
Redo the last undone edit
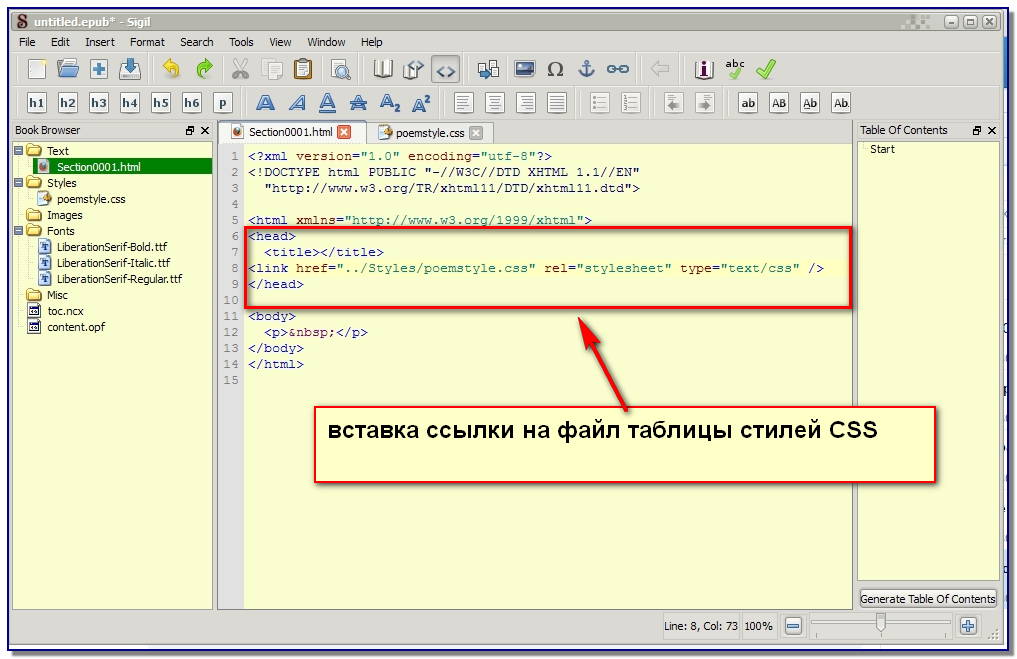pyautogui.click(x=204, y=69)
